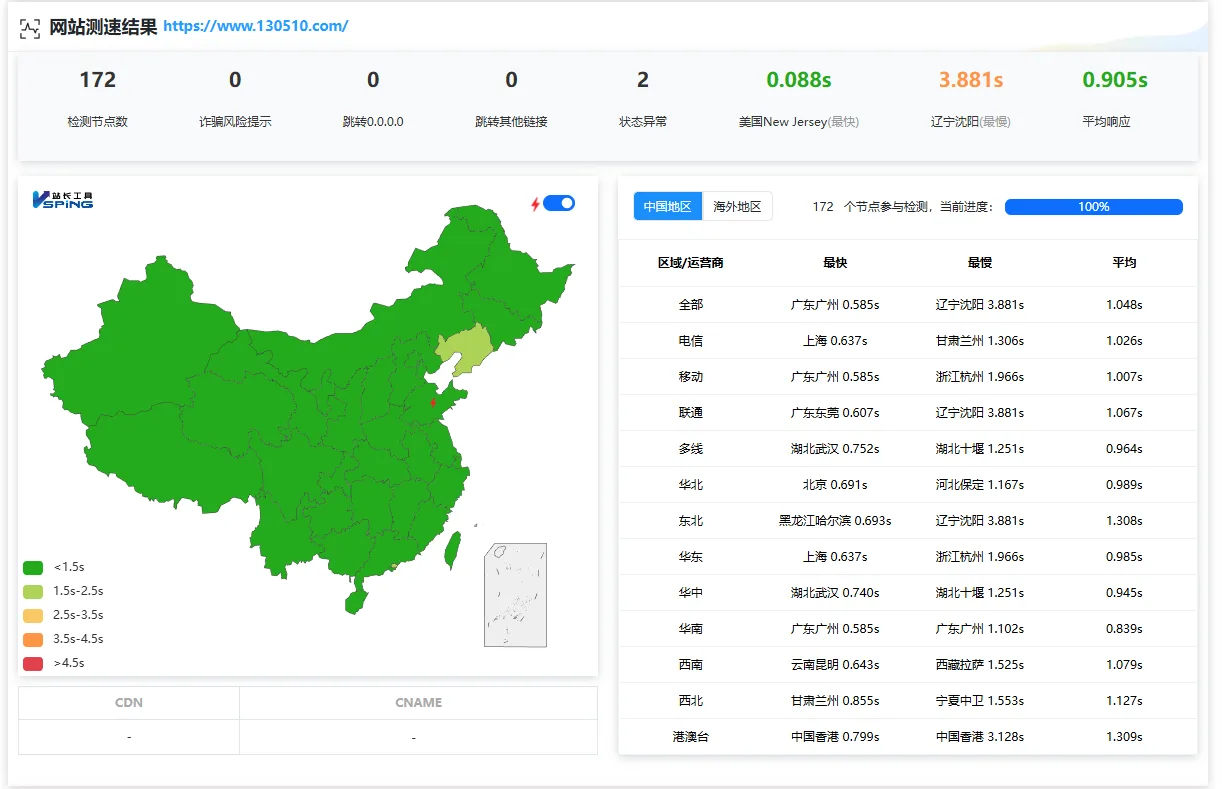Click the red lightning bolt icon on the map
The height and width of the screenshot is (789, 1222).
[535, 204]
